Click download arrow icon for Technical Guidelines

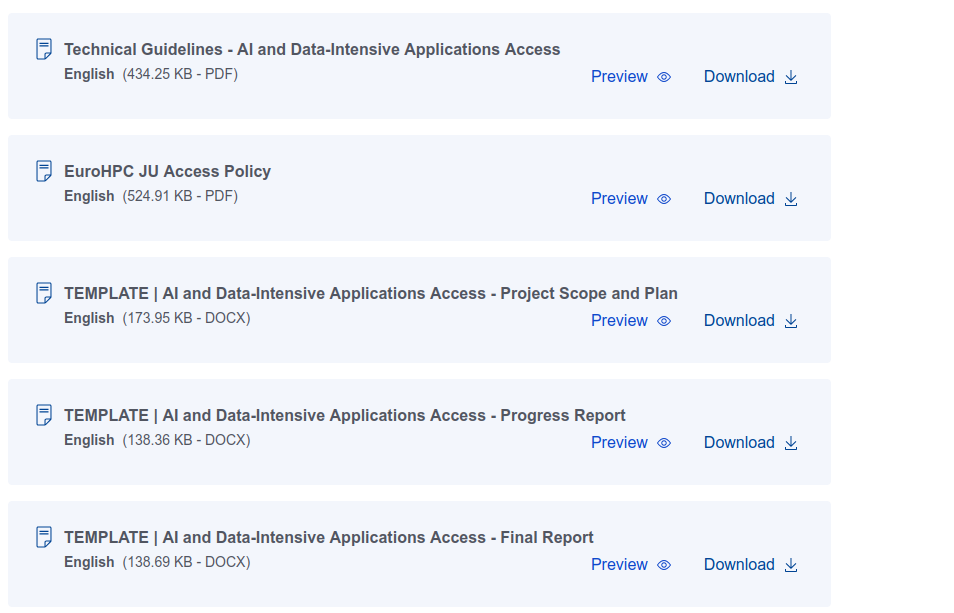(791, 77)
